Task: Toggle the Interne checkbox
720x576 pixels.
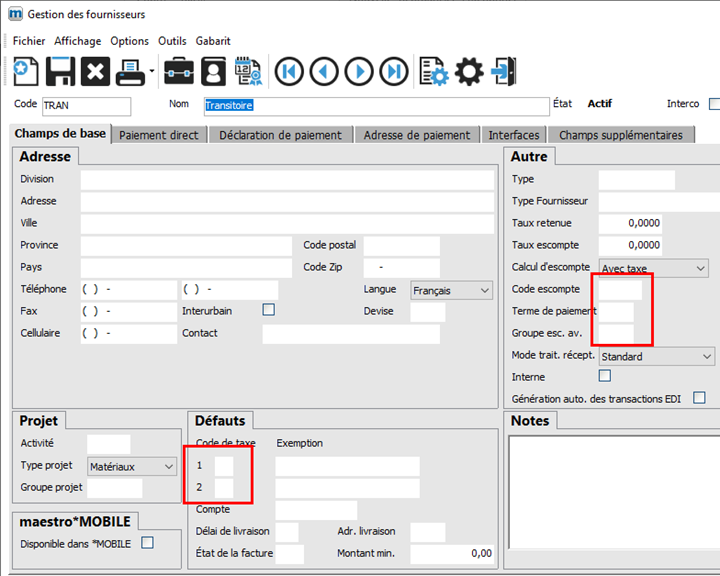Action: (604, 376)
